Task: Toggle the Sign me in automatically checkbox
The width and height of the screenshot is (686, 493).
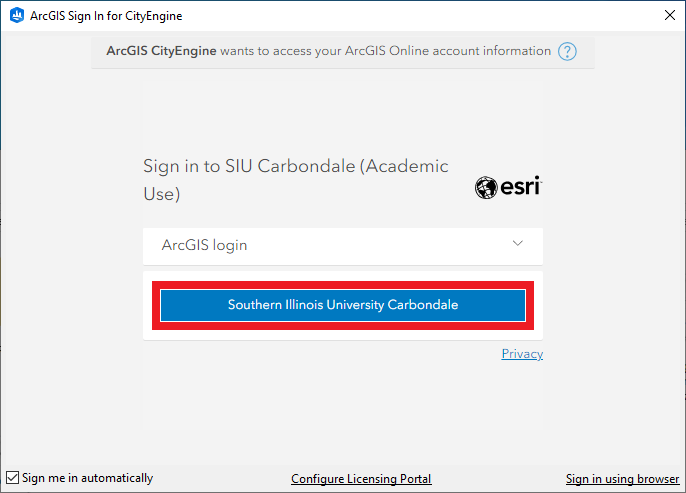Action: [x=13, y=478]
